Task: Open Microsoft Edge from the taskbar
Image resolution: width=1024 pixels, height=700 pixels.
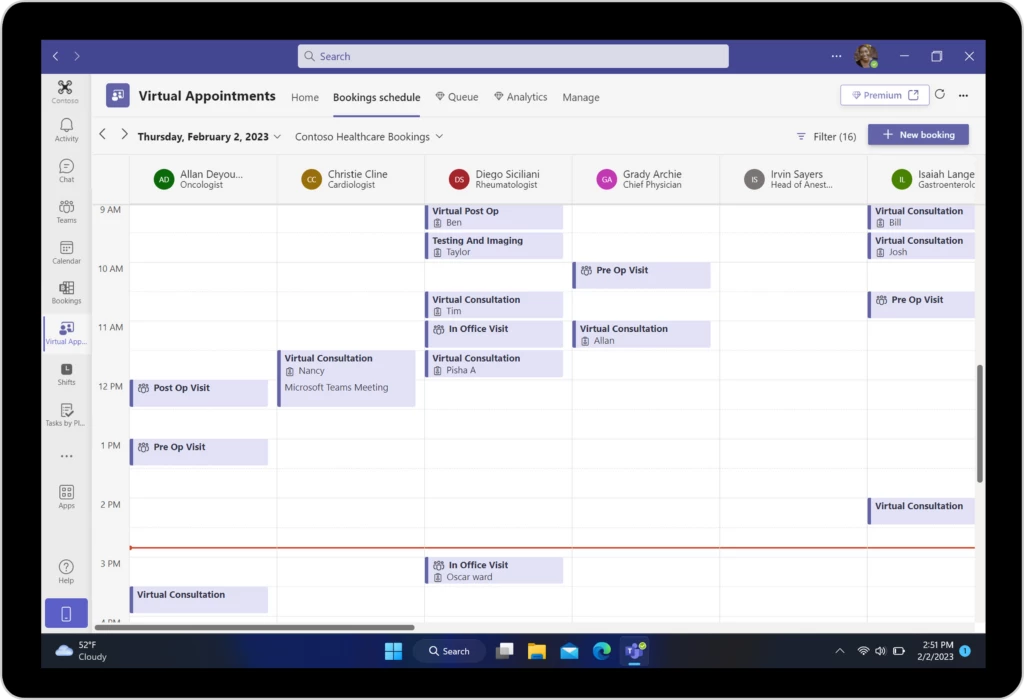Action: (601, 651)
